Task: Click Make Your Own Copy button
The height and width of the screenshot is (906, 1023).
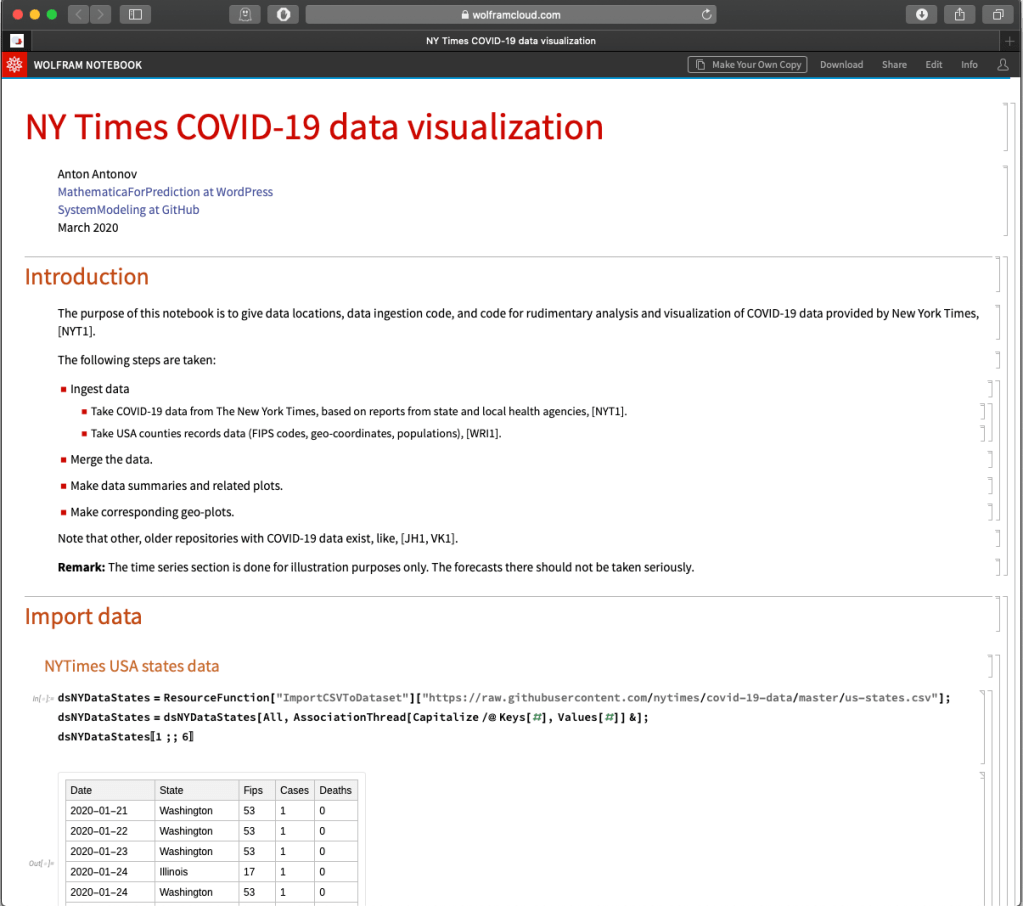Action: pos(747,65)
